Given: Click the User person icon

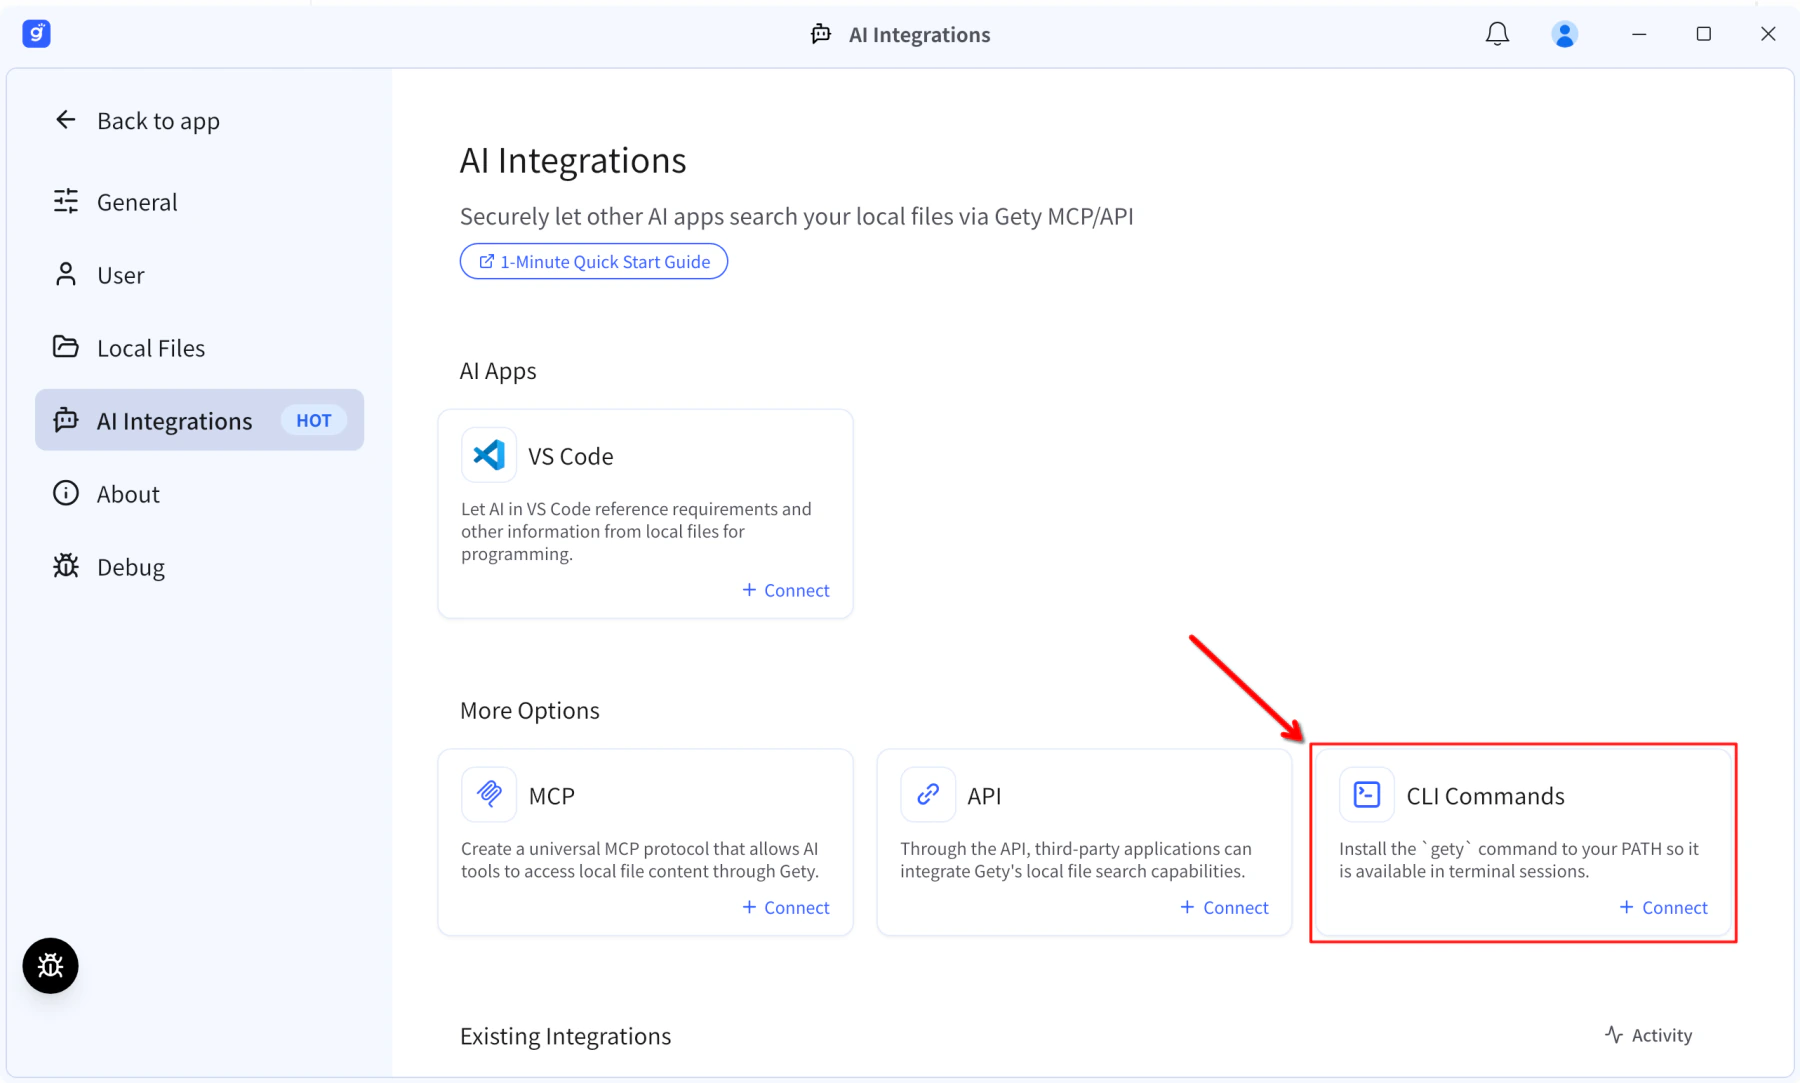Looking at the screenshot, I should [66, 274].
